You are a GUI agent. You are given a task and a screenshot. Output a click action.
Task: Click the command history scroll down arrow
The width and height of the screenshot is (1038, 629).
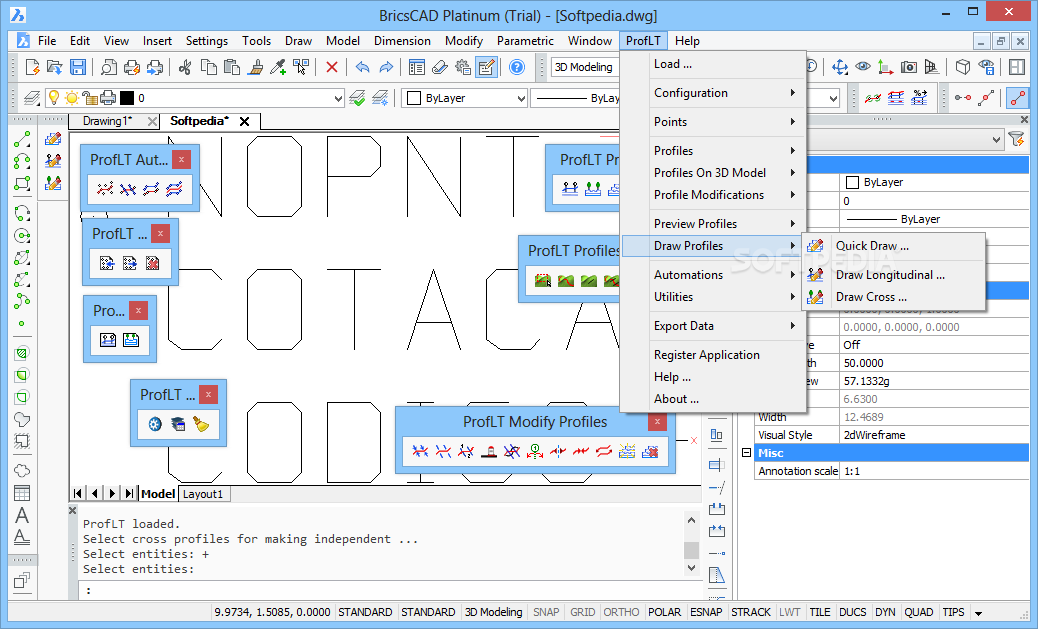[x=691, y=567]
